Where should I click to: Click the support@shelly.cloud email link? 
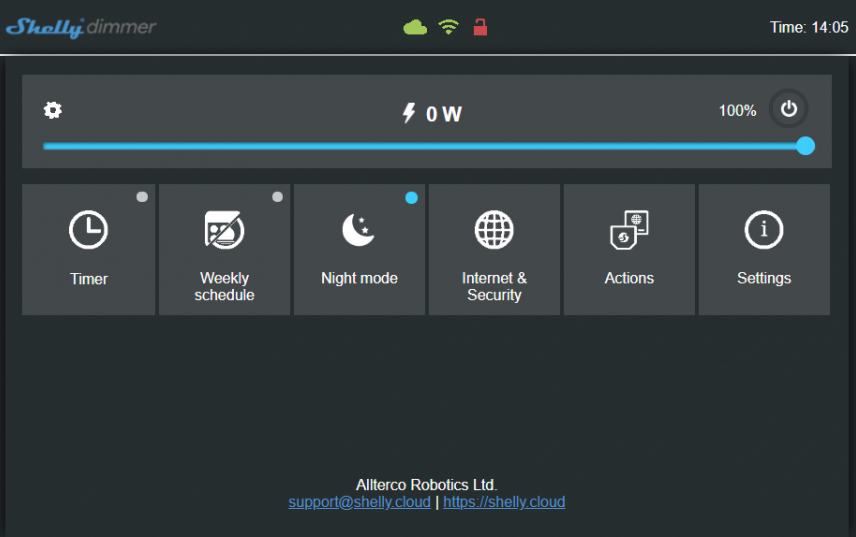pos(359,502)
